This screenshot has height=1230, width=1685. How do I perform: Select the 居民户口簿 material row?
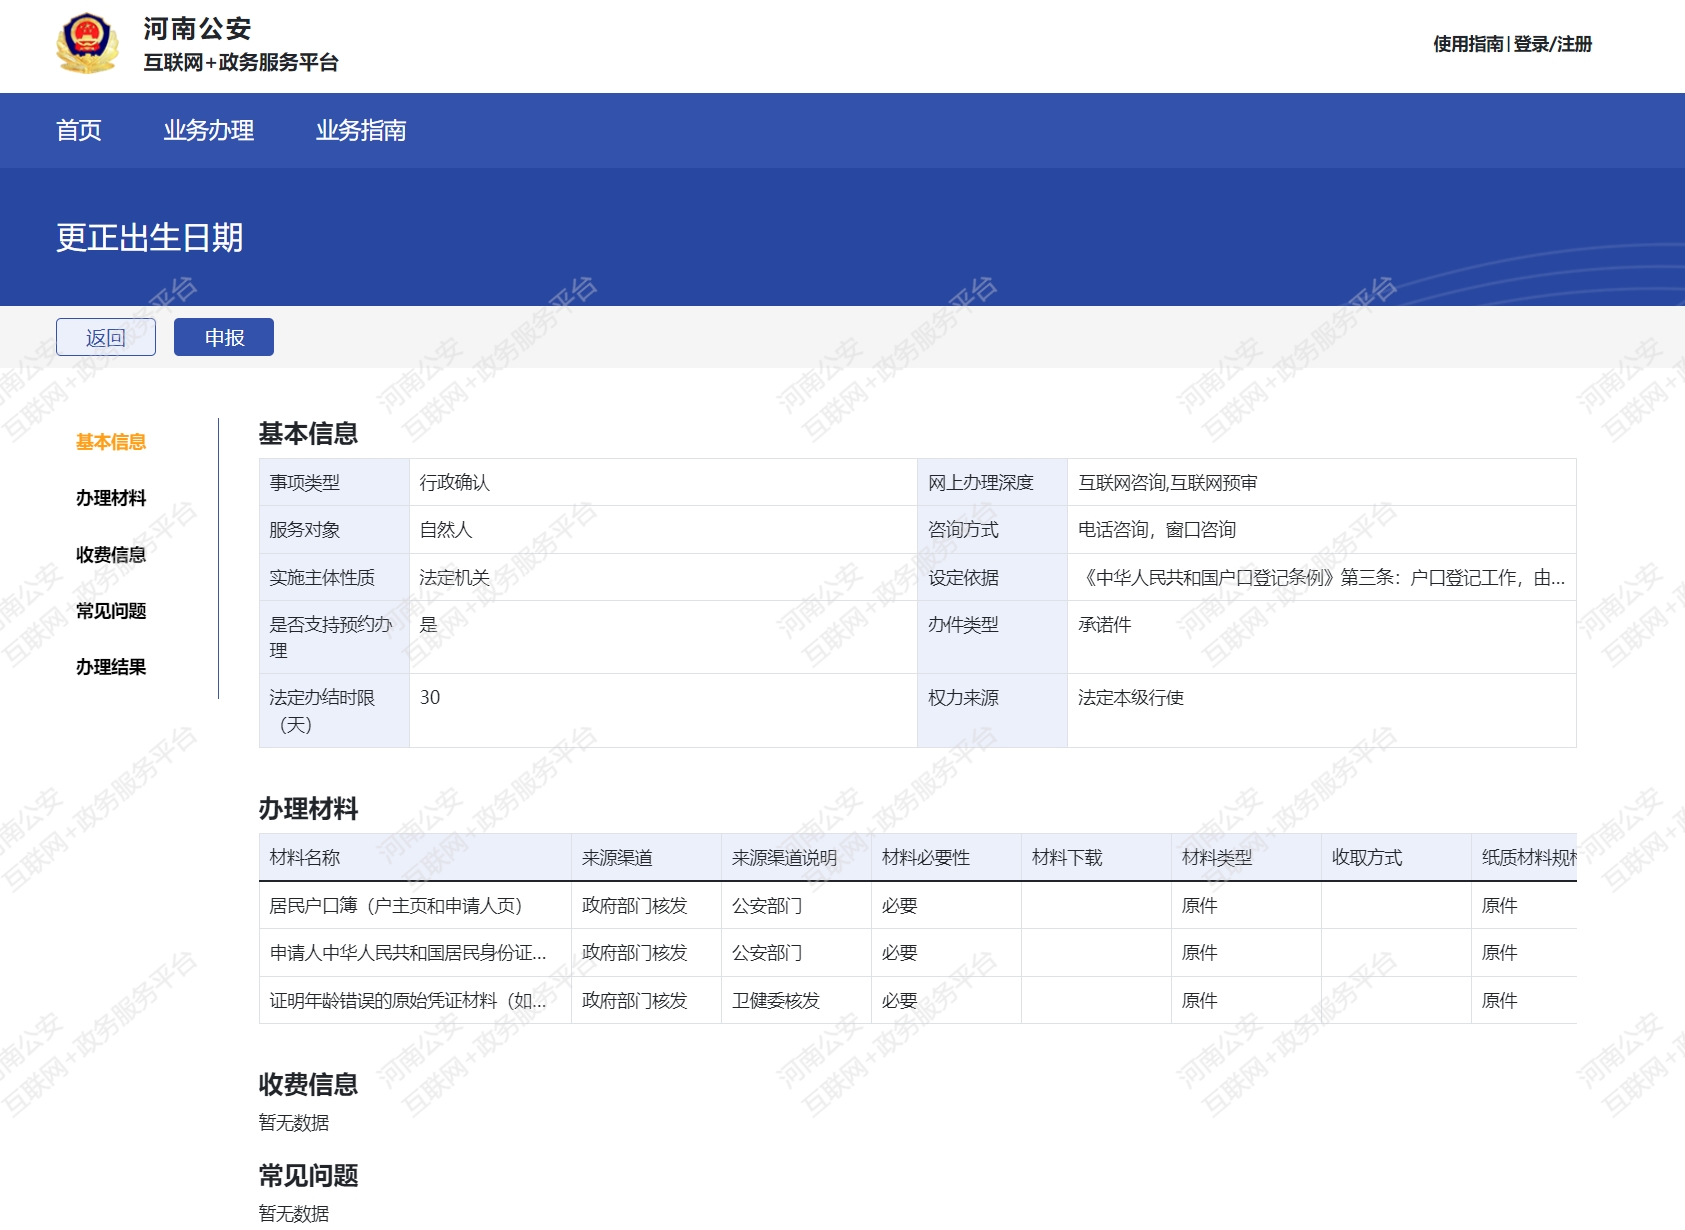pyautogui.click(x=396, y=906)
